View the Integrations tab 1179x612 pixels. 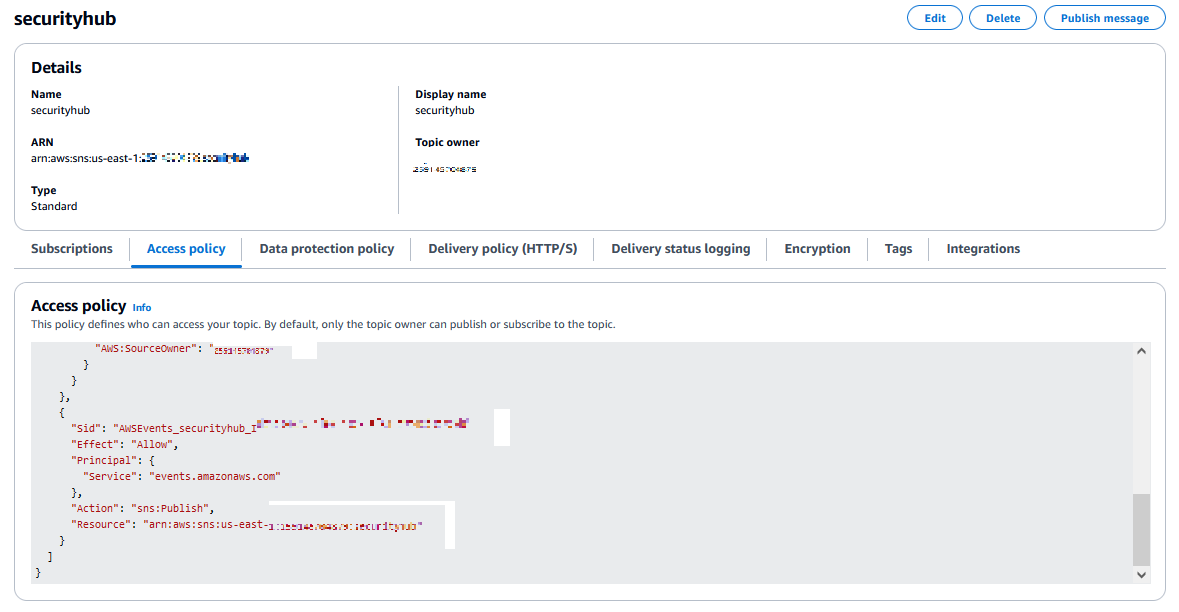(x=982, y=248)
